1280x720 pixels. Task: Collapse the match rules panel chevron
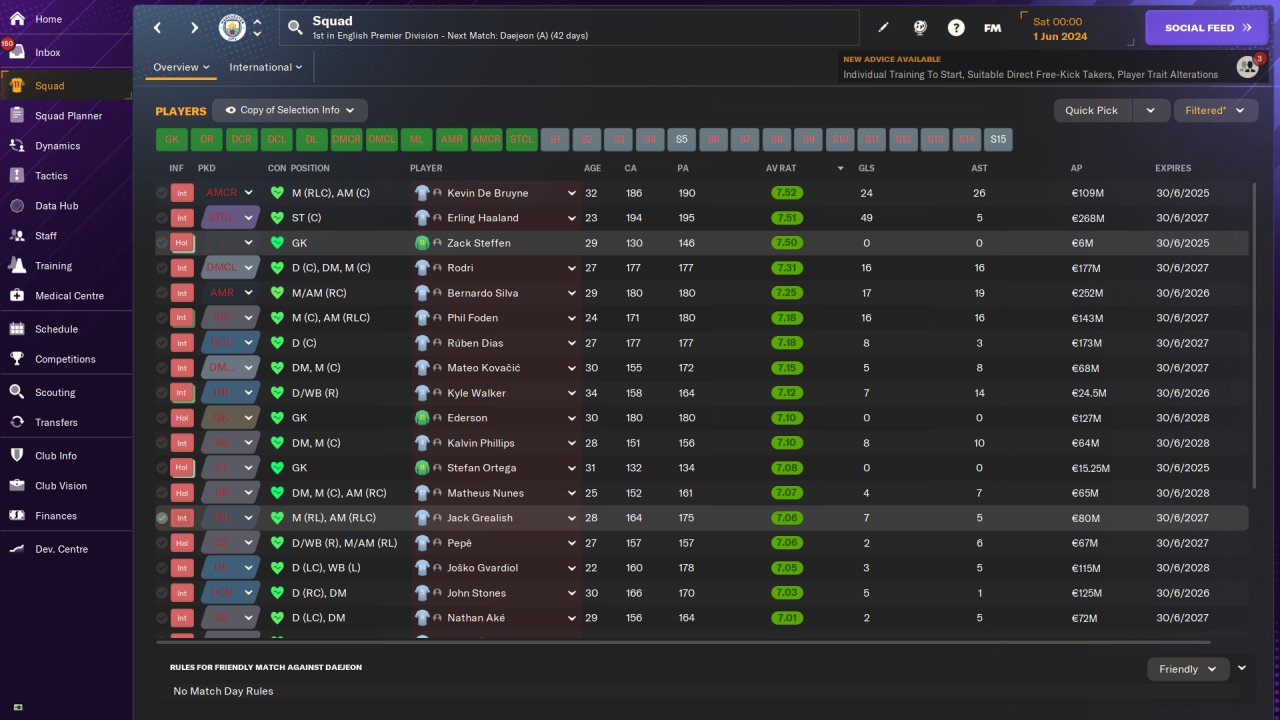(x=1242, y=668)
